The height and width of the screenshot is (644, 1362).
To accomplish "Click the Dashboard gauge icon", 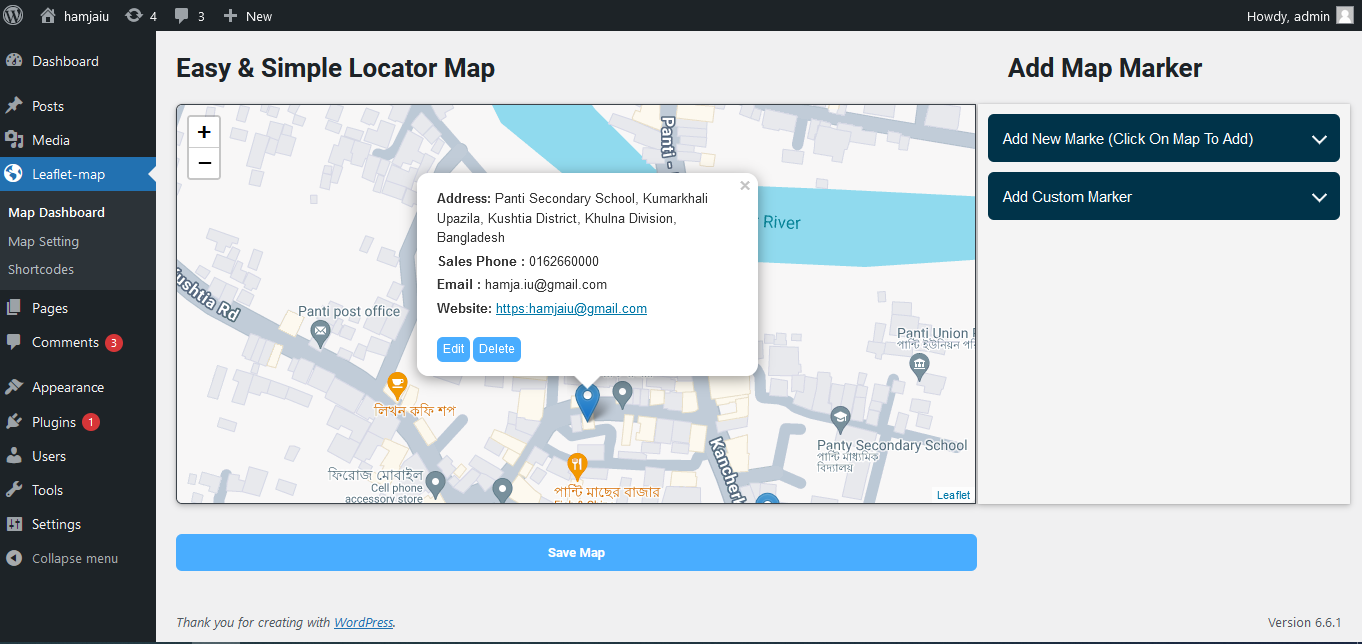I will (14, 61).
